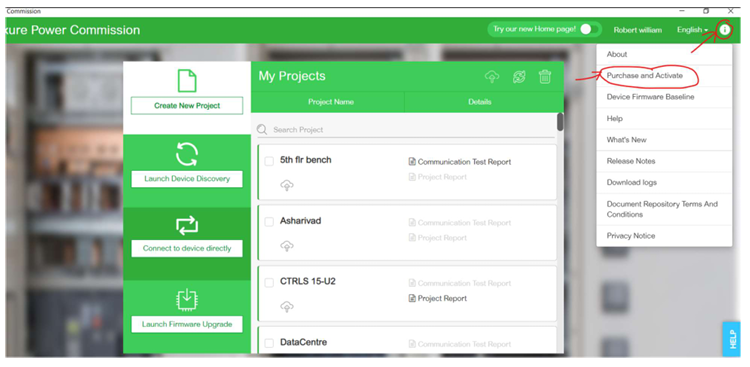Click the blue HELP side tab
Viewport: 750px width, 367px height.
click(732, 339)
